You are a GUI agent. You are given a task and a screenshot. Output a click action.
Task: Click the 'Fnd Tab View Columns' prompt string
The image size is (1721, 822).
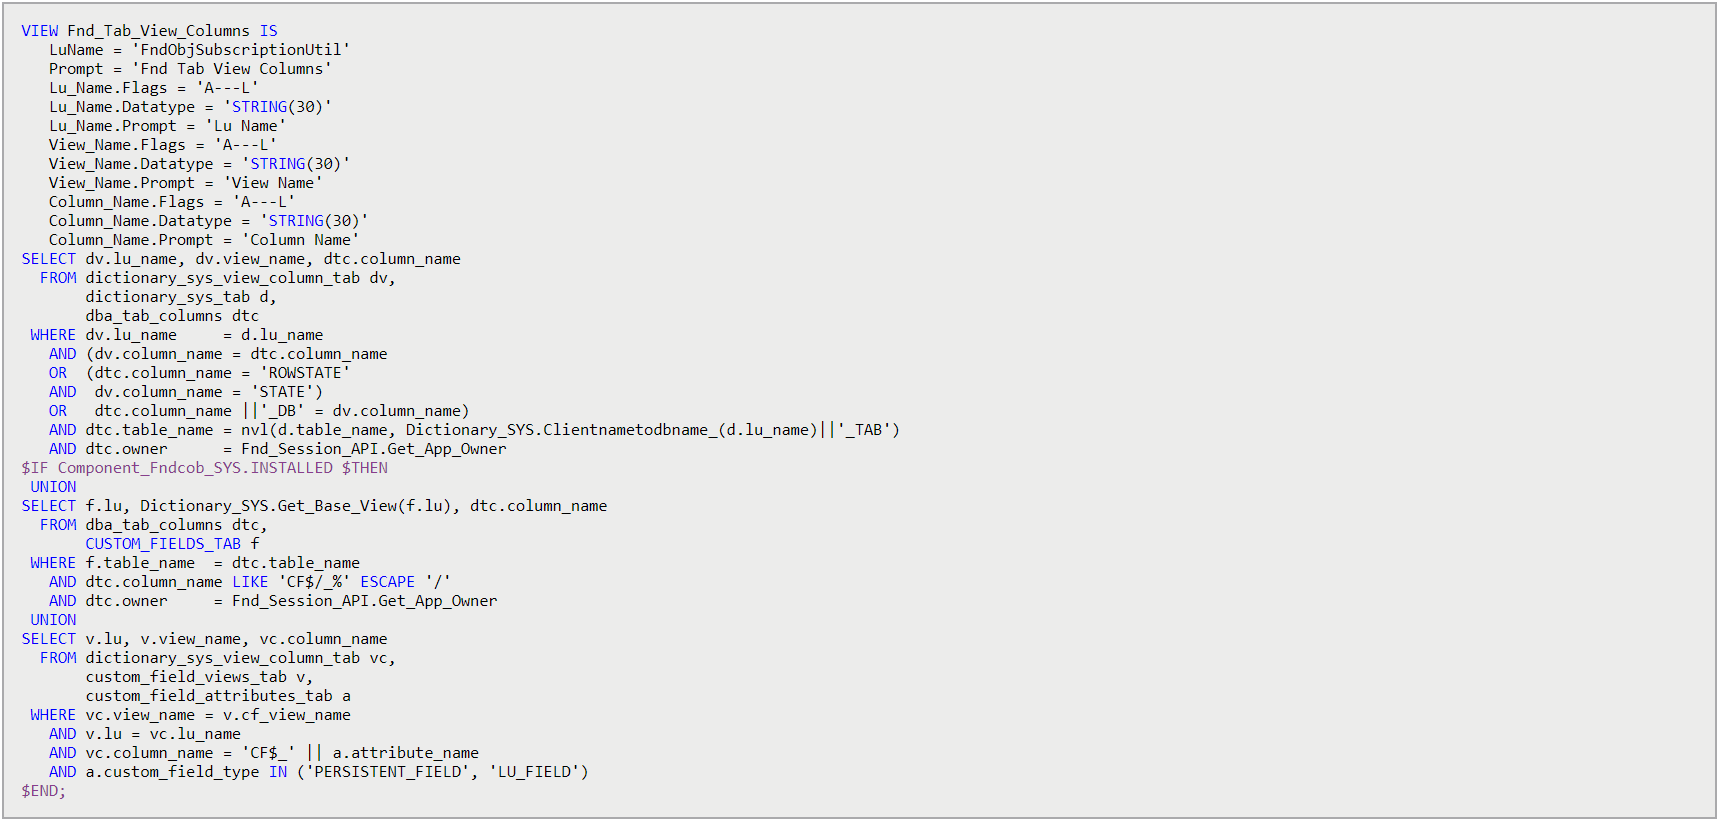tap(232, 69)
